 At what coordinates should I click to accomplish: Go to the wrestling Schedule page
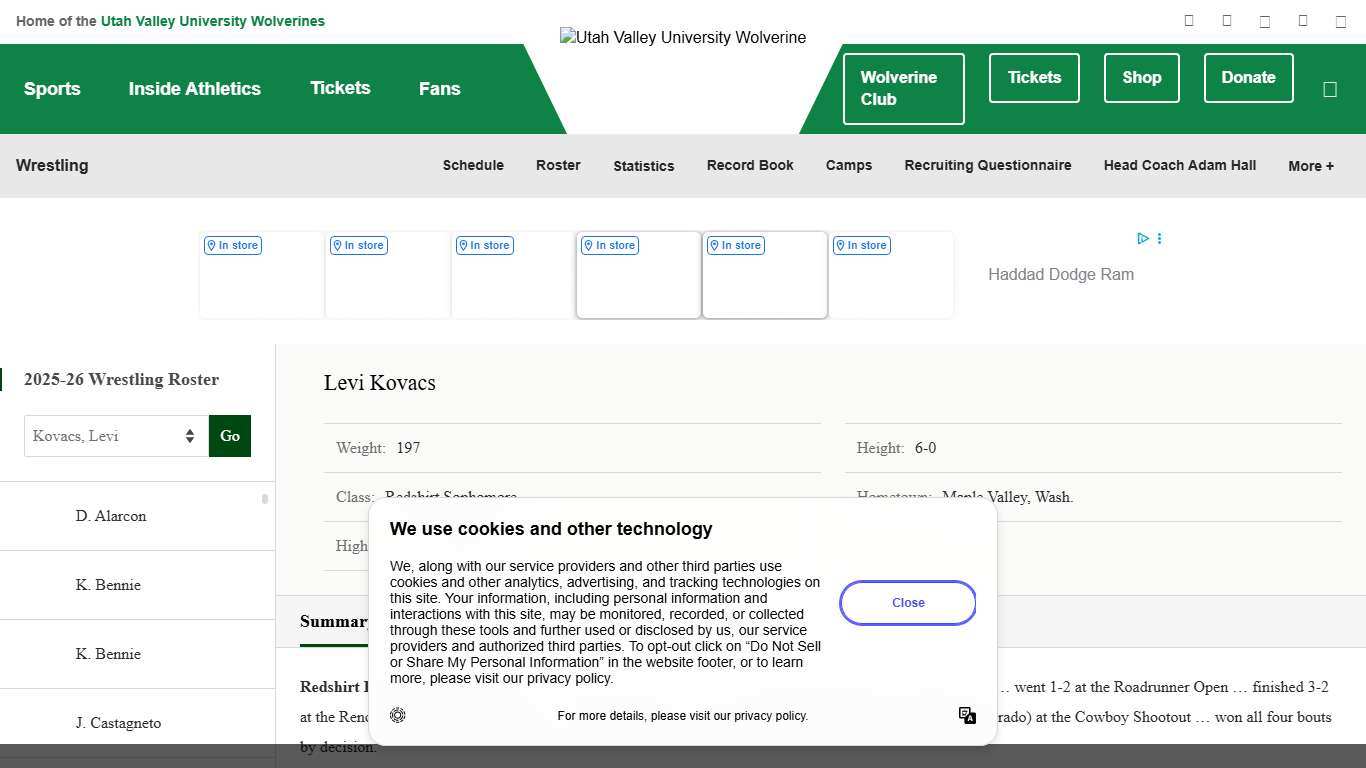(473, 165)
